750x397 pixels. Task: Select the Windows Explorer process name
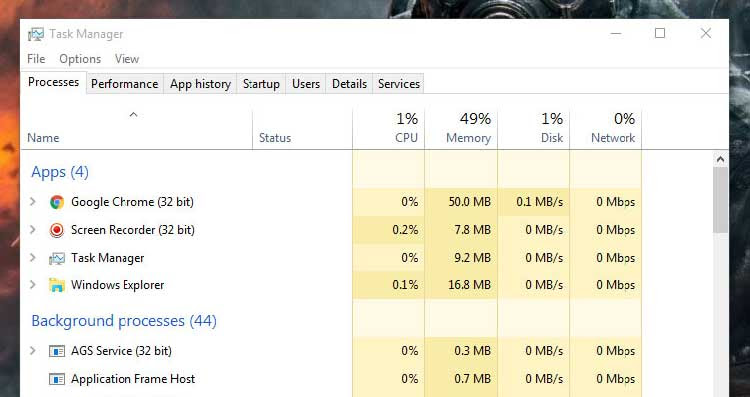(118, 285)
